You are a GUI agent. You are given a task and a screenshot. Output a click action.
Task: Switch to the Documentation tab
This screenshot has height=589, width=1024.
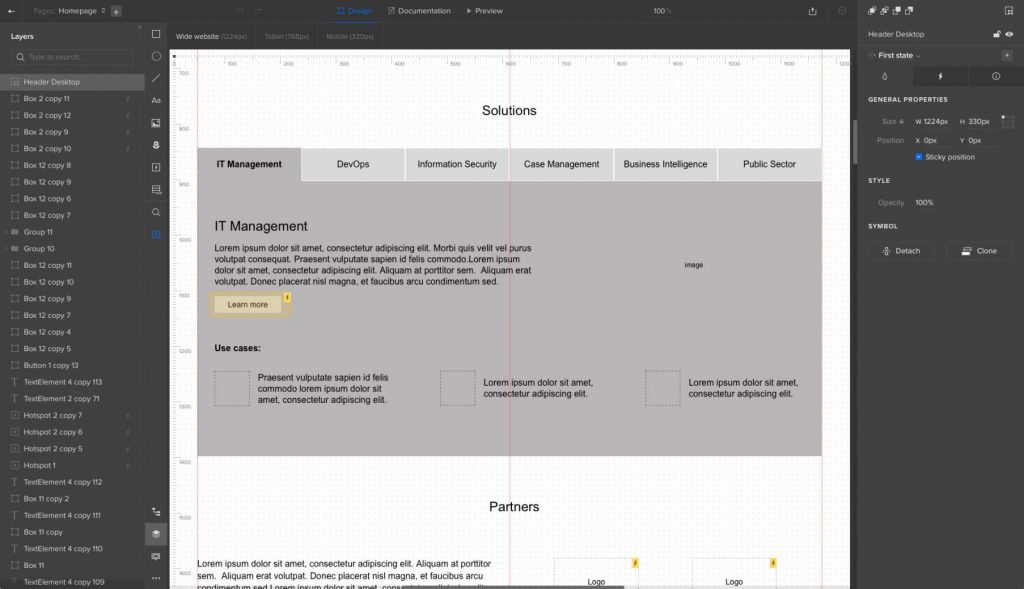419,11
